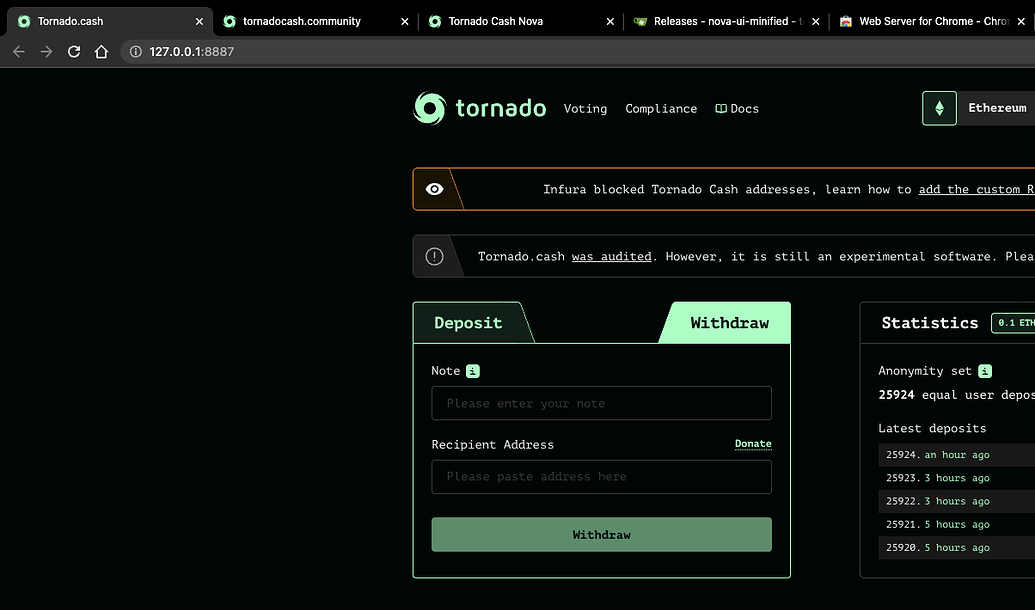Click the info icon beside Note label
The image size is (1035, 610).
click(473, 371)
